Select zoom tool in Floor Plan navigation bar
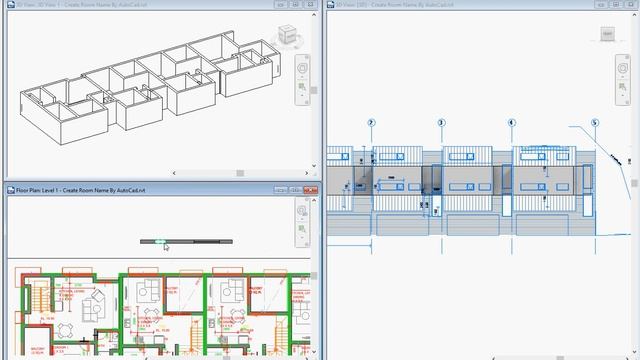The height and width of the screenshot is (360, 640). (x=302, y=229)
